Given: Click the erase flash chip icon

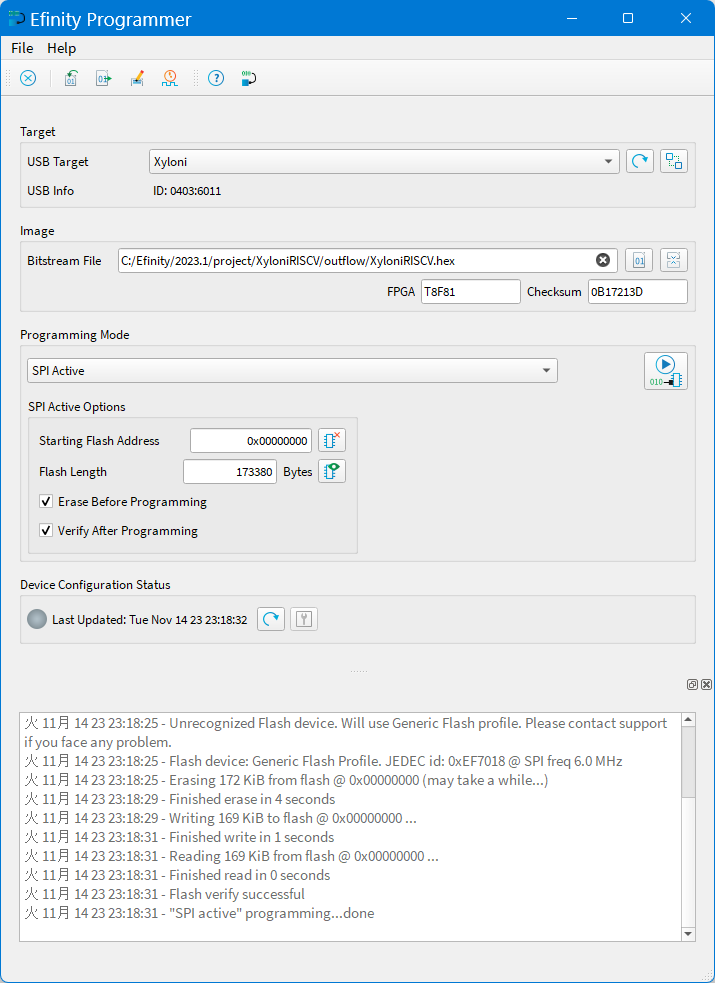Looking at the screenshot, I should coord(331,440).
